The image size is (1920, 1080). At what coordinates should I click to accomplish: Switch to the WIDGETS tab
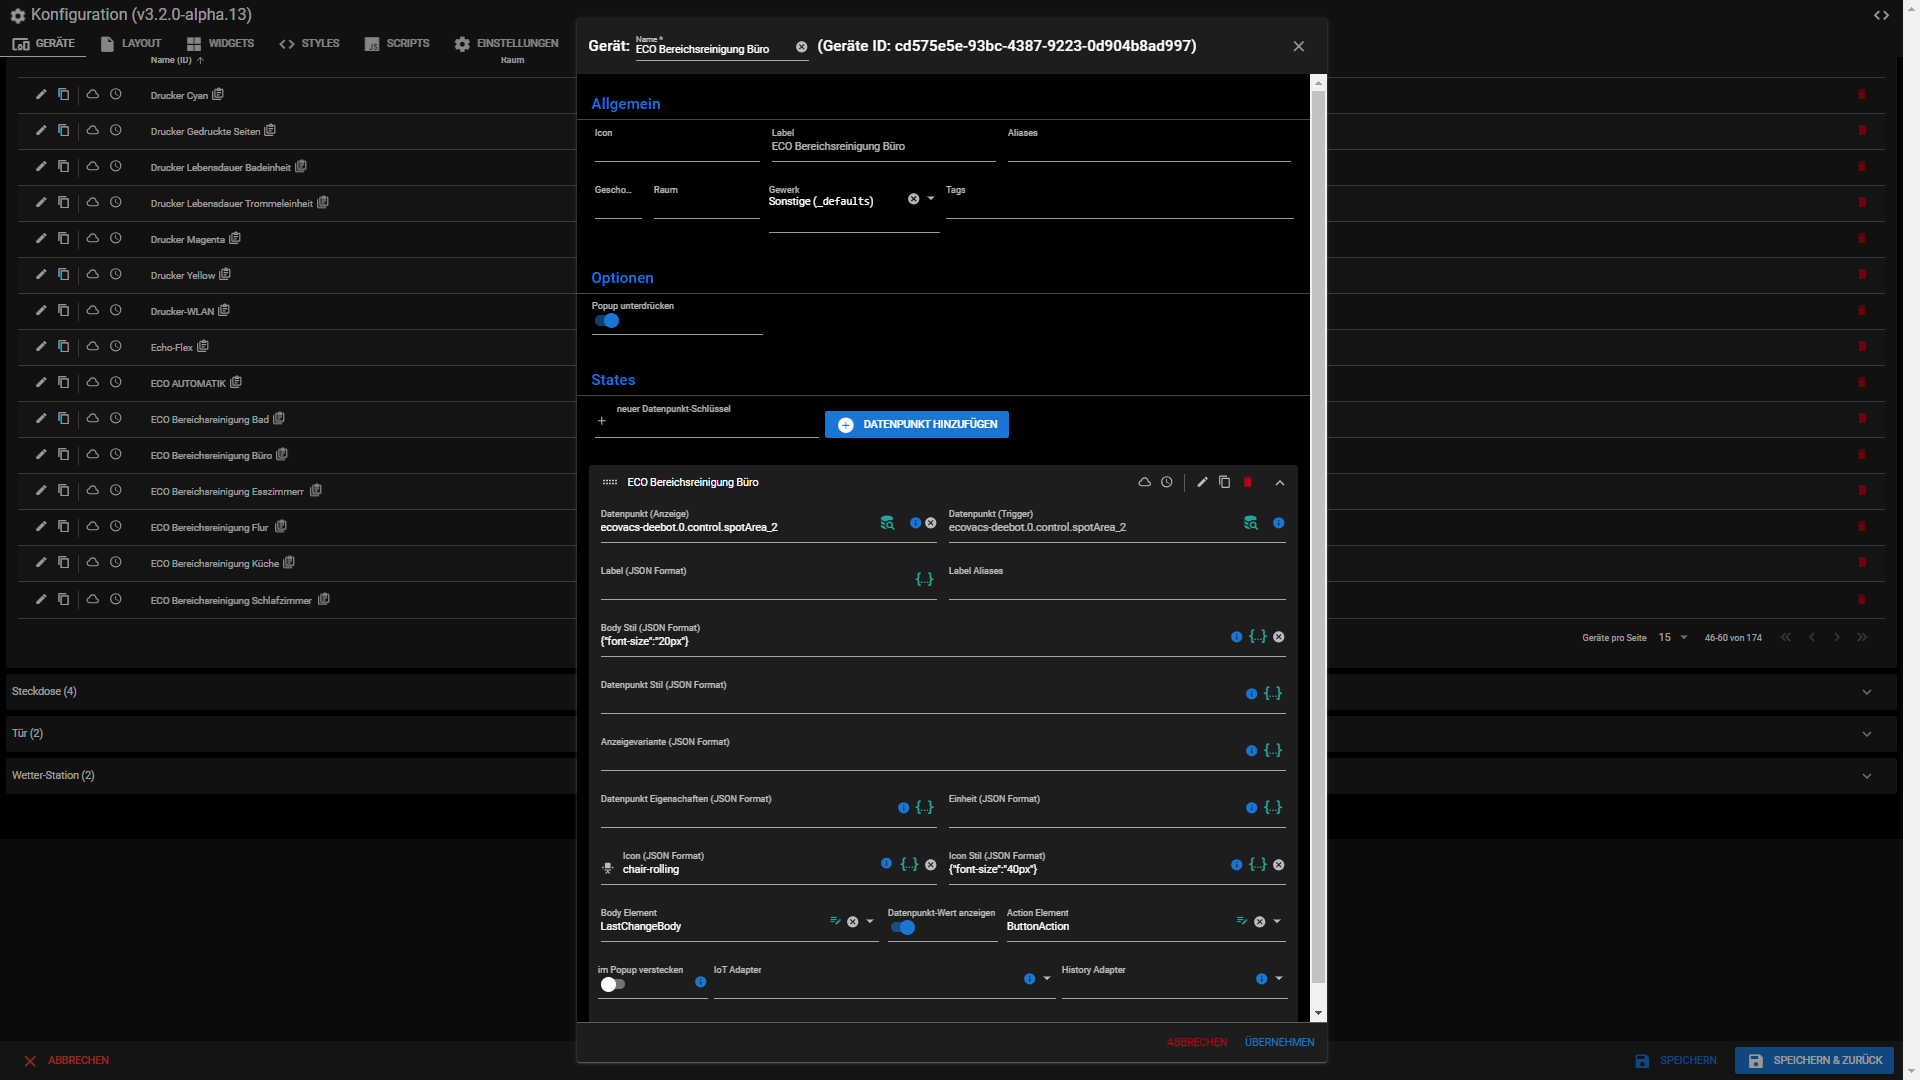click(x=220, y=44)
